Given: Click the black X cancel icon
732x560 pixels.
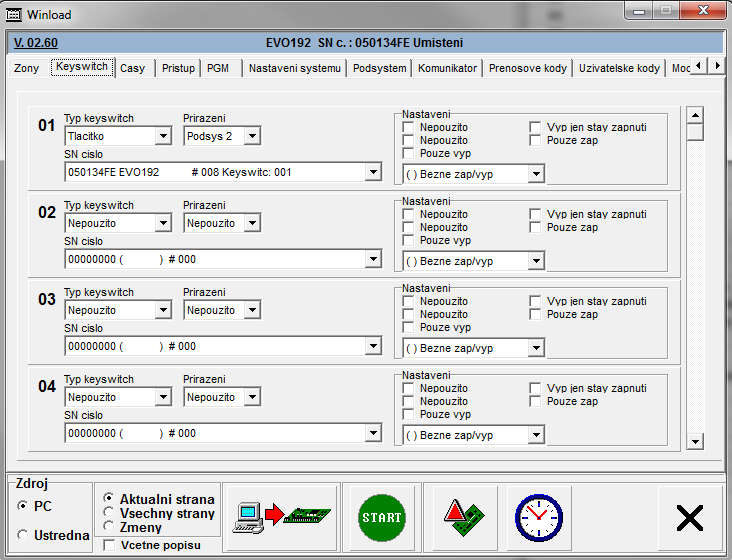Looking at the screenshot, I should click(x=690, y=517).
